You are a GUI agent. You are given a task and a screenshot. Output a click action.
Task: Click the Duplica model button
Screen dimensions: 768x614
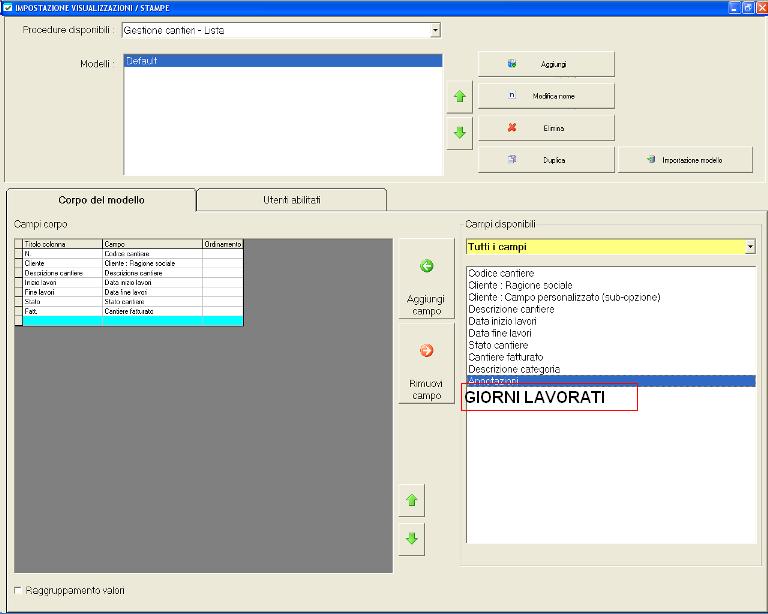[546, 160]
